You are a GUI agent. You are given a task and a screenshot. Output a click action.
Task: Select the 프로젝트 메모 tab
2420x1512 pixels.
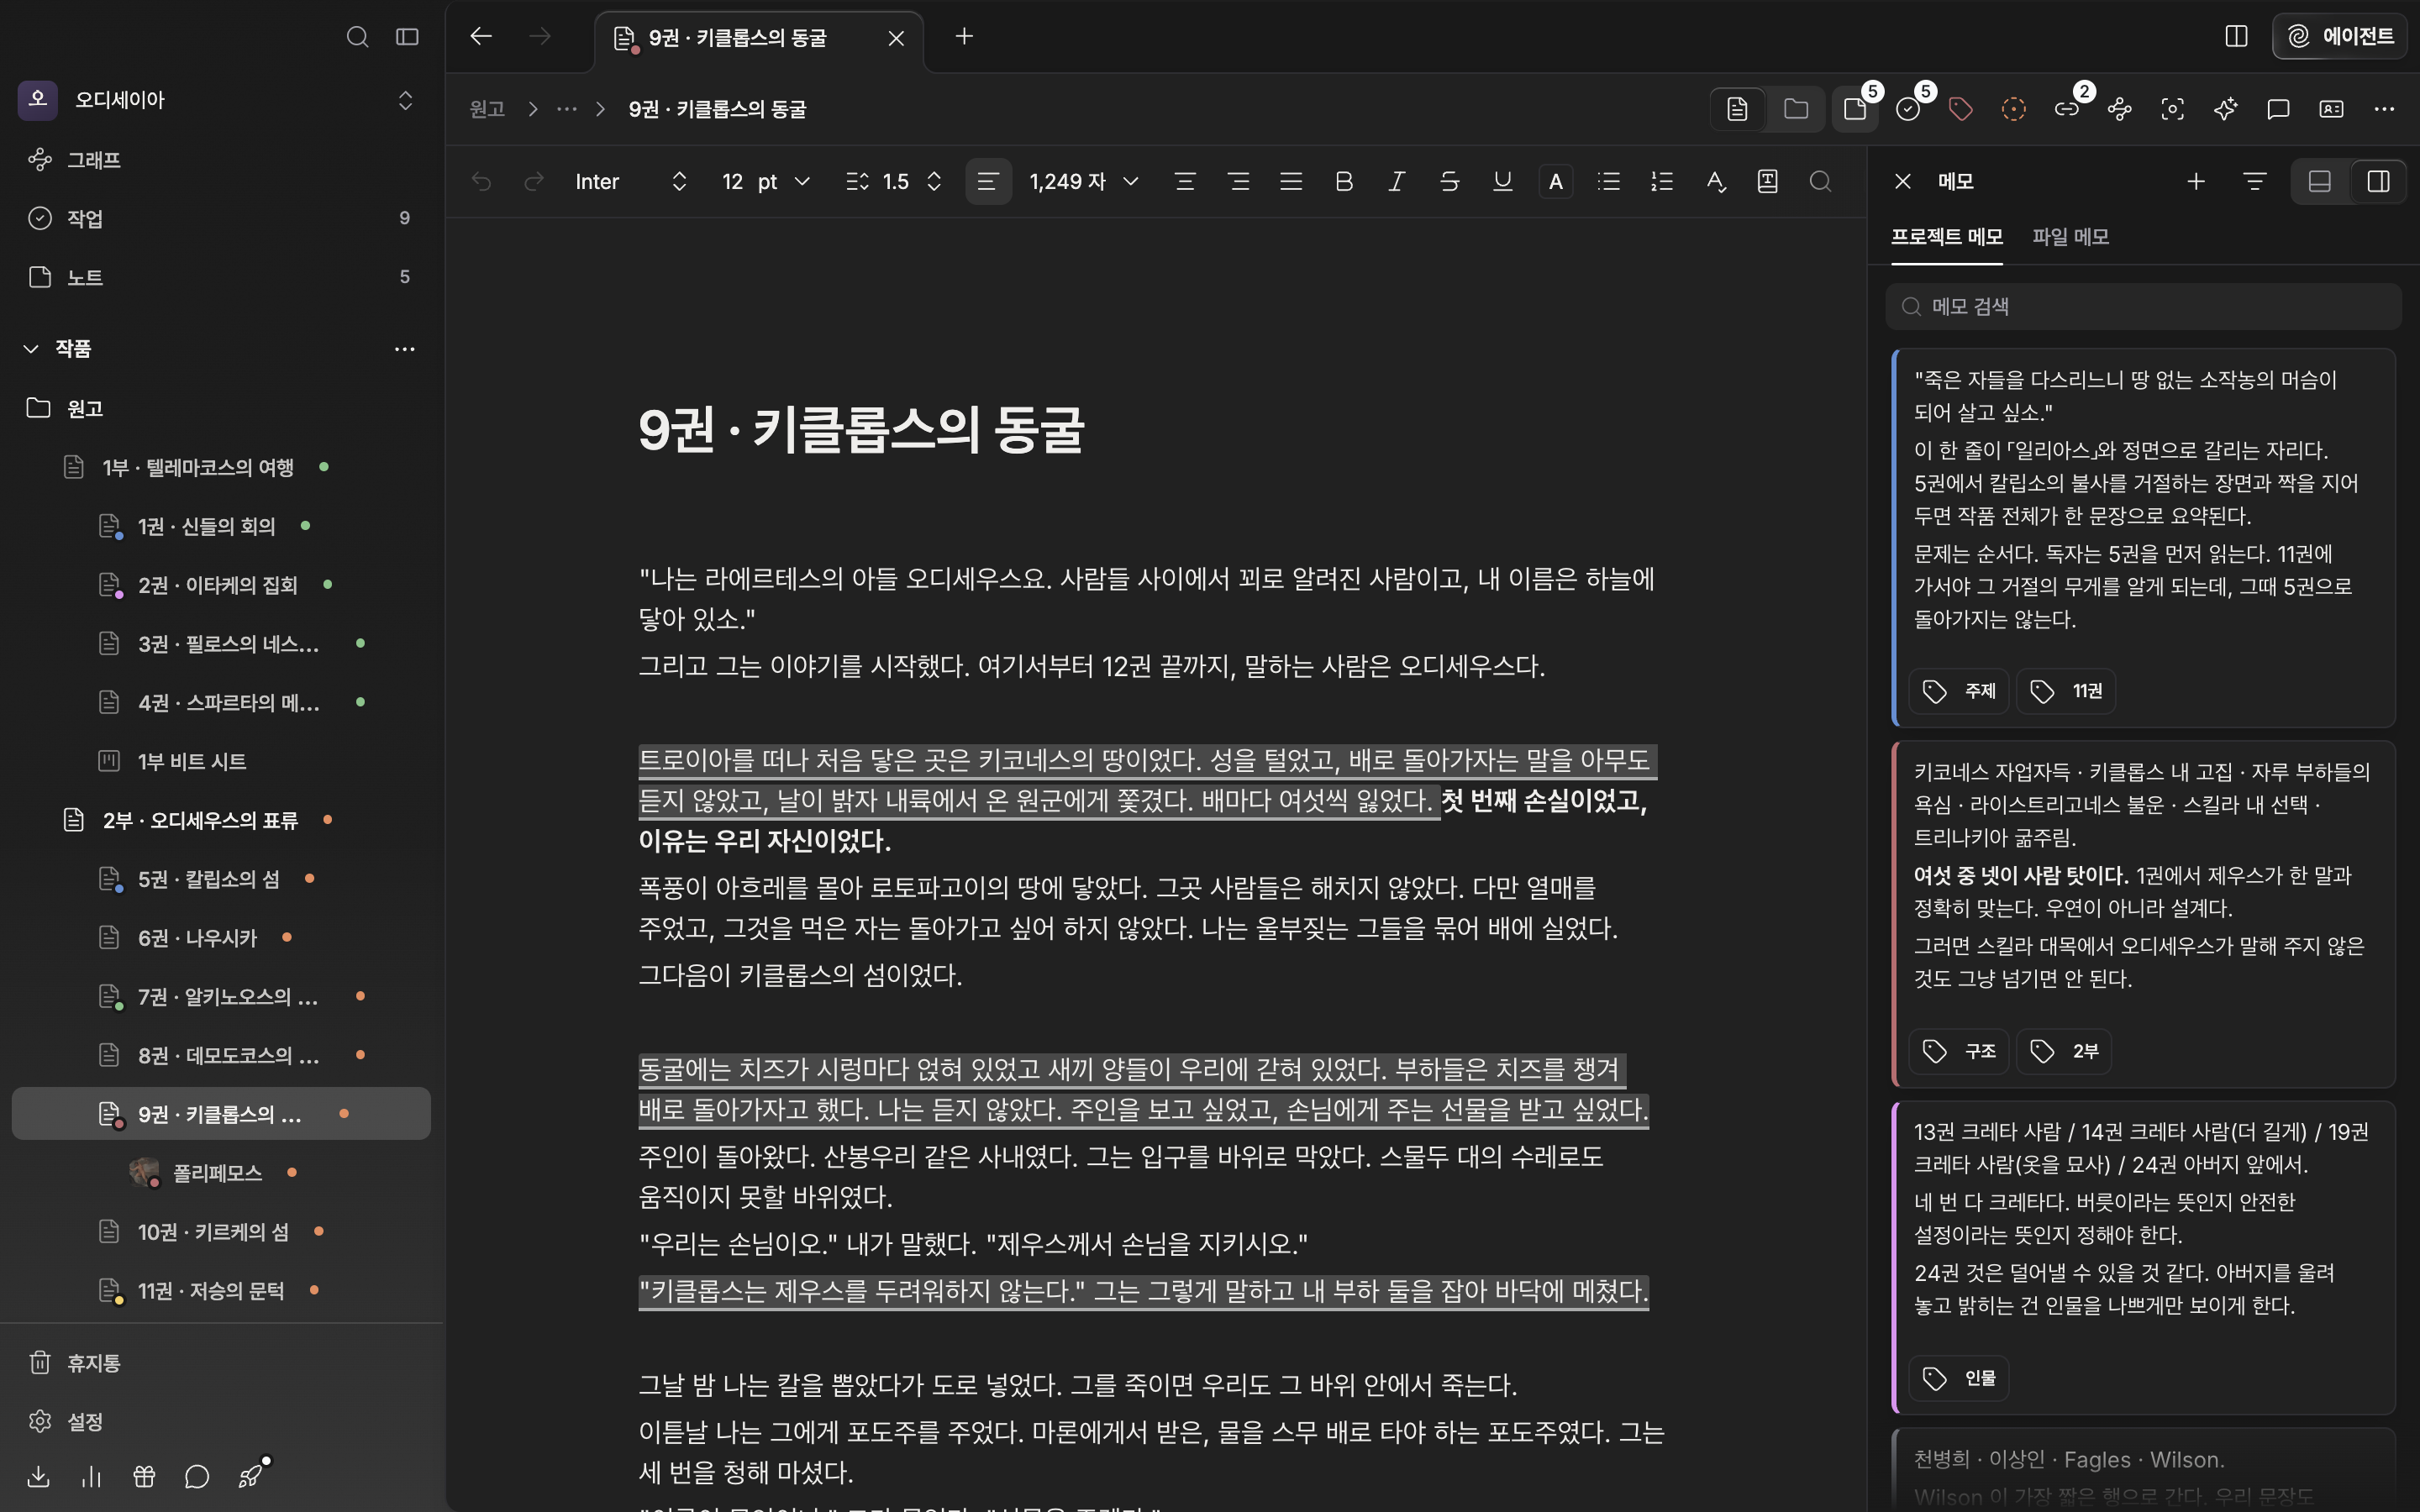pos(1946,237)
